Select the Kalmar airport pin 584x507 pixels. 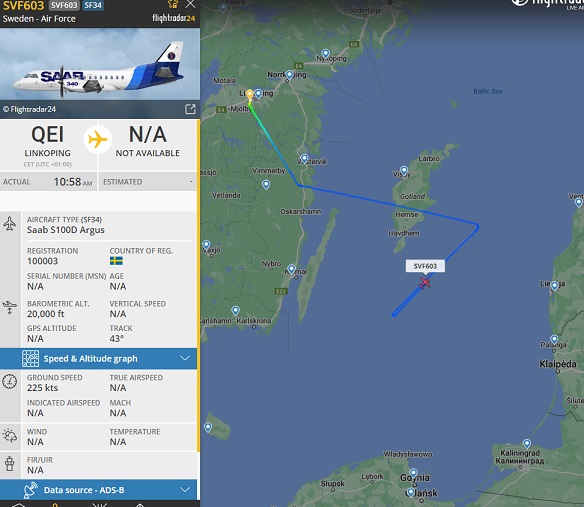tap(292, 269)
